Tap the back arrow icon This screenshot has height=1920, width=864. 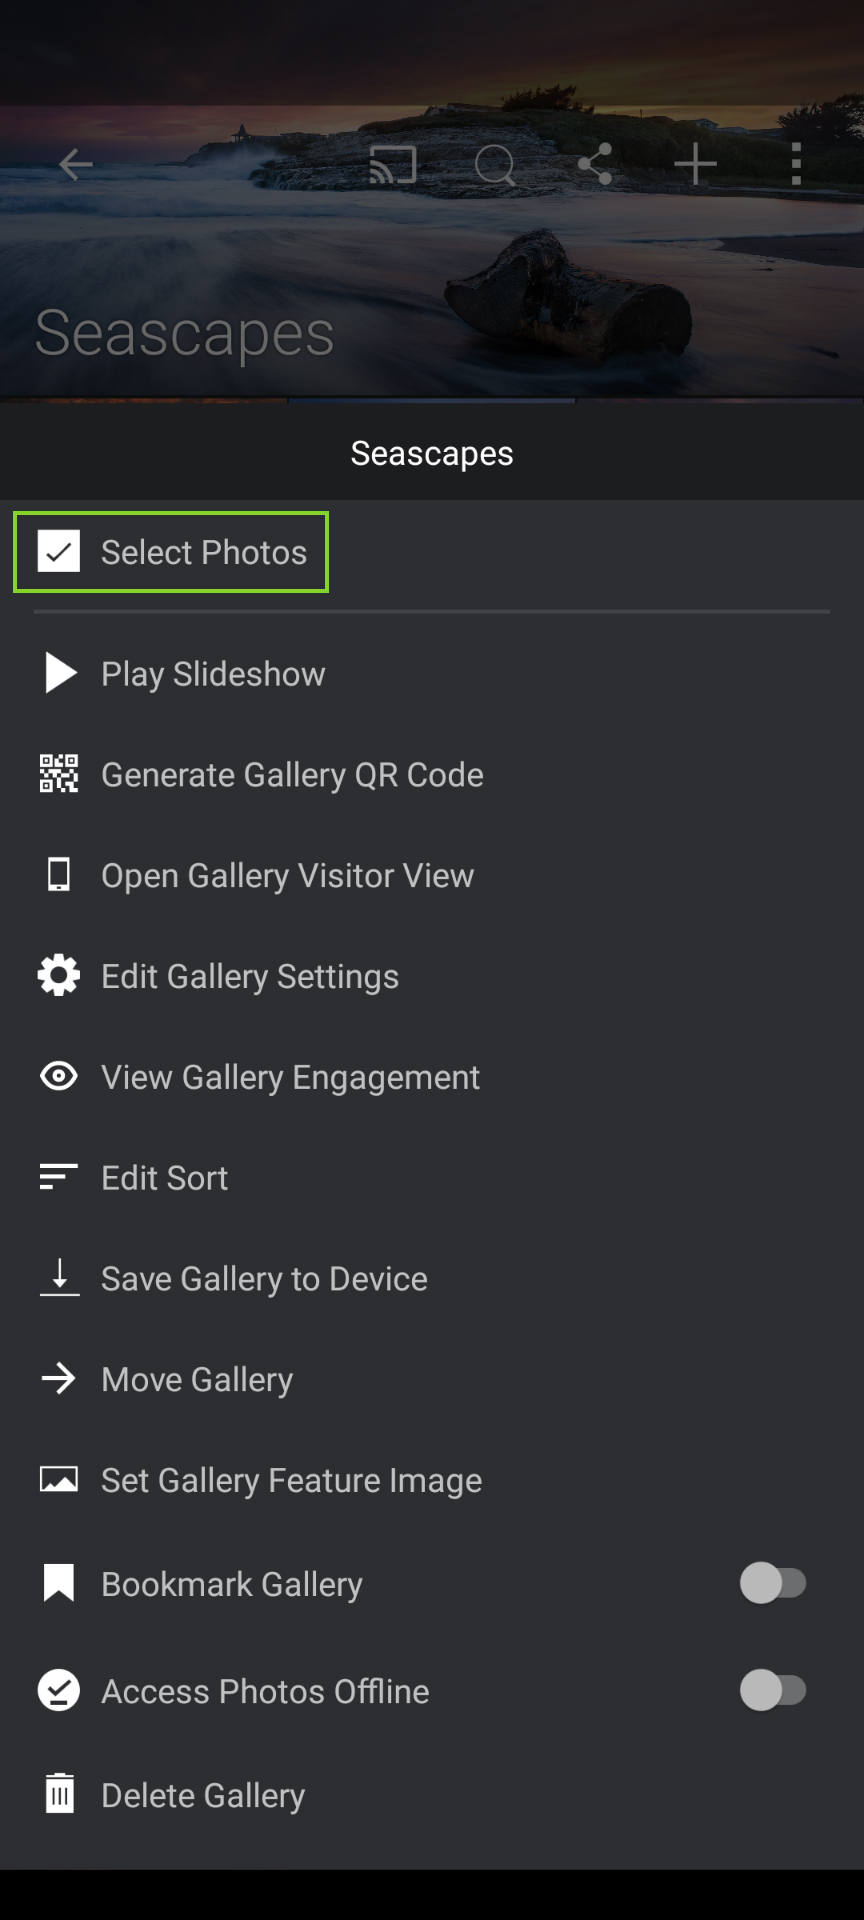click(x=76, y=164)
